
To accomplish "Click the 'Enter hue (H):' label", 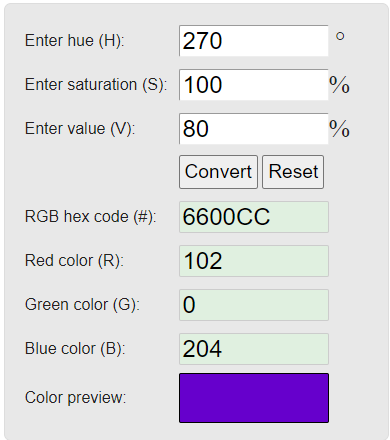I will [x=74, y=41].
